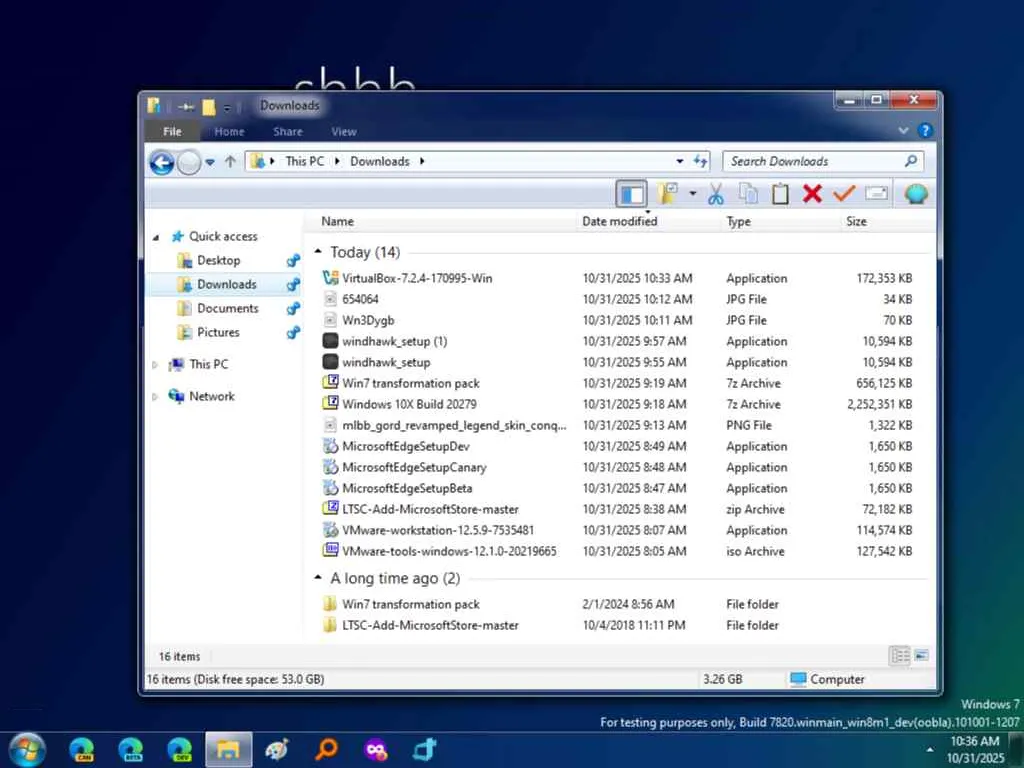Screen dimensions: 1024x768
Task: Select the 654064 JPG file
Action: click(x=360, y=299)
